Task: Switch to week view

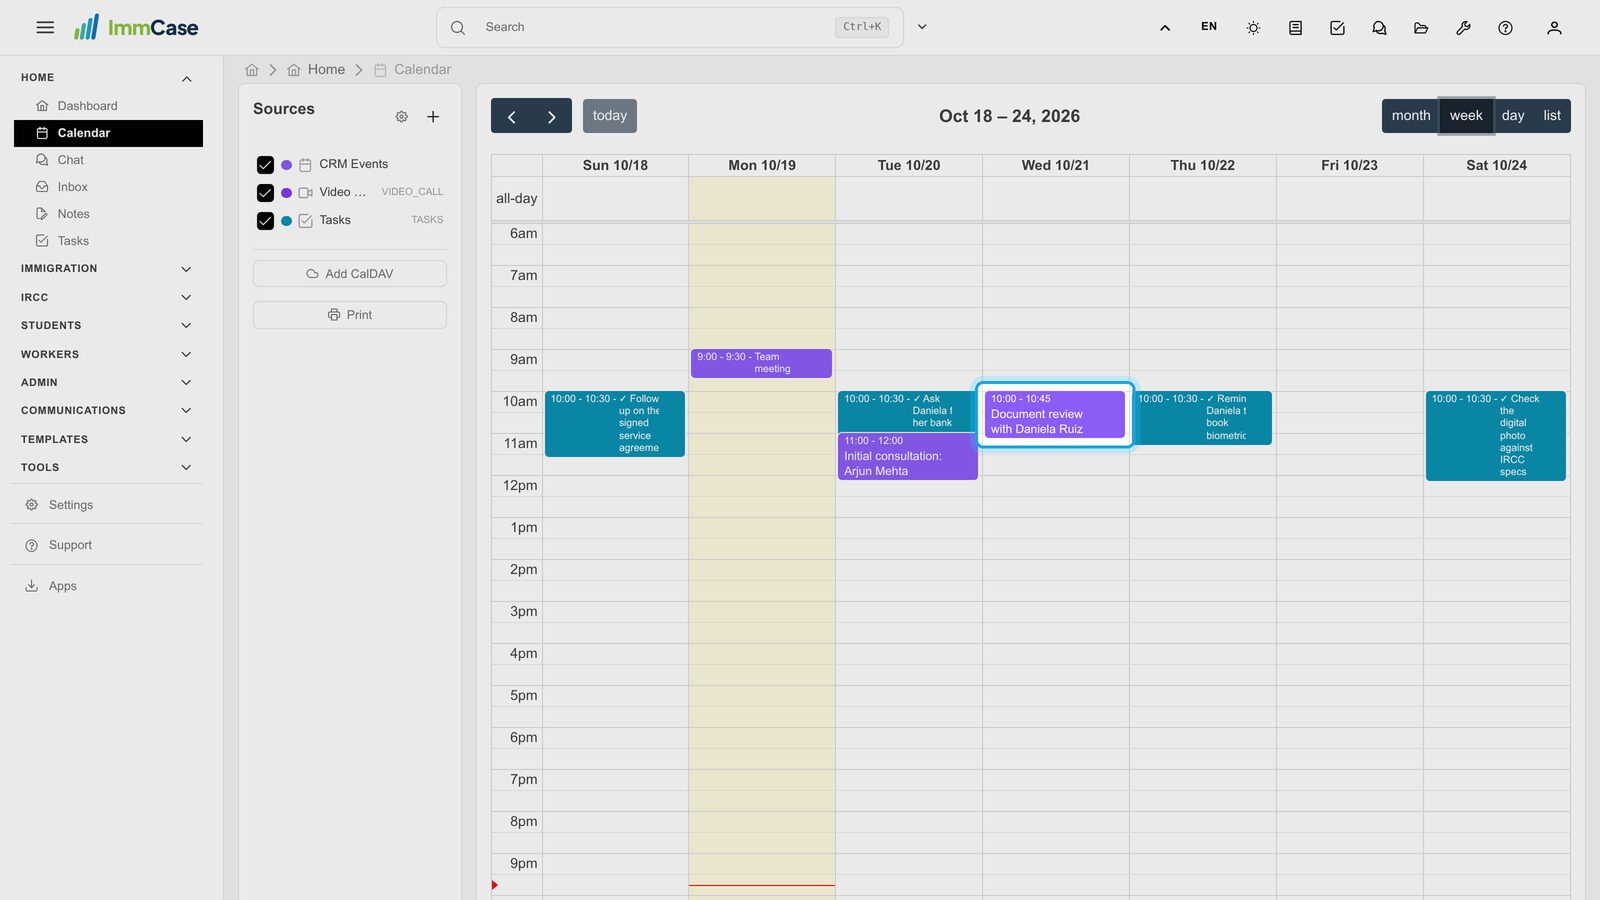Action: (1466, 116)
